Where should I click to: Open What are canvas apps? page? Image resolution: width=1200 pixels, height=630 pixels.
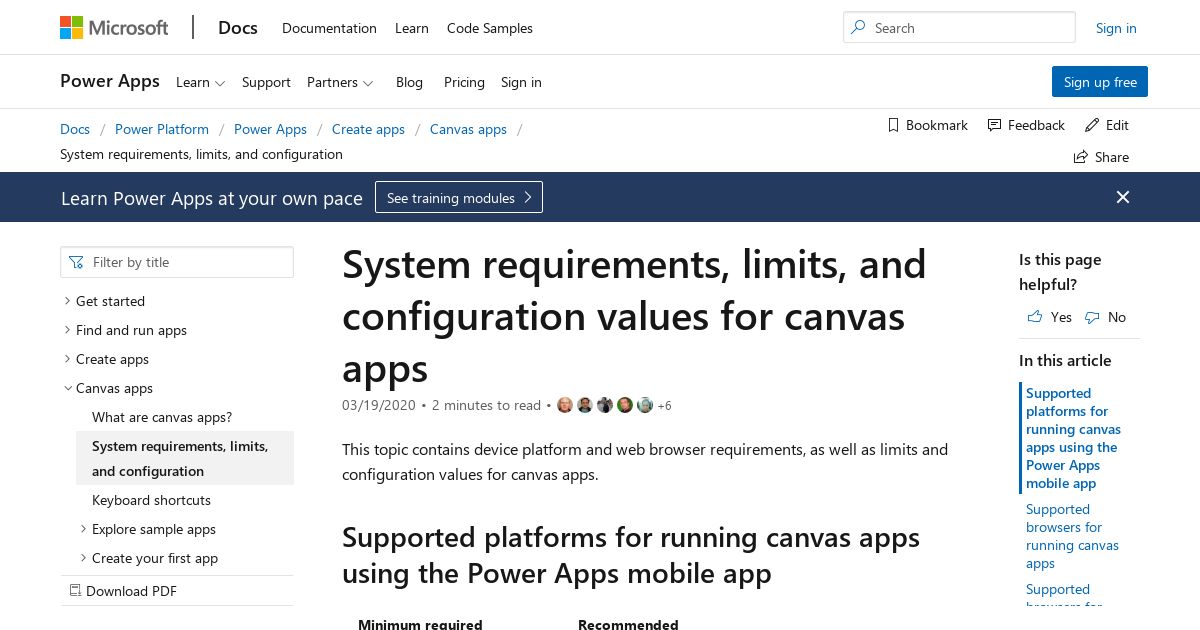coord(162,417)
